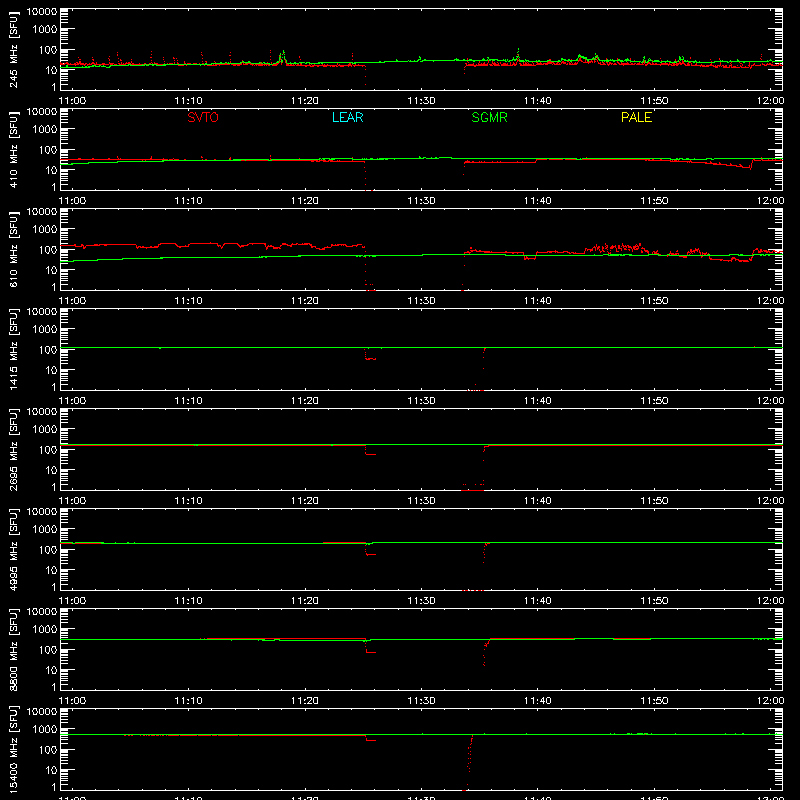Select the 245 MHz [SFU] axis title
This screenshot has width=800, height=800.
pyautogui.click(x=14, y=49)
